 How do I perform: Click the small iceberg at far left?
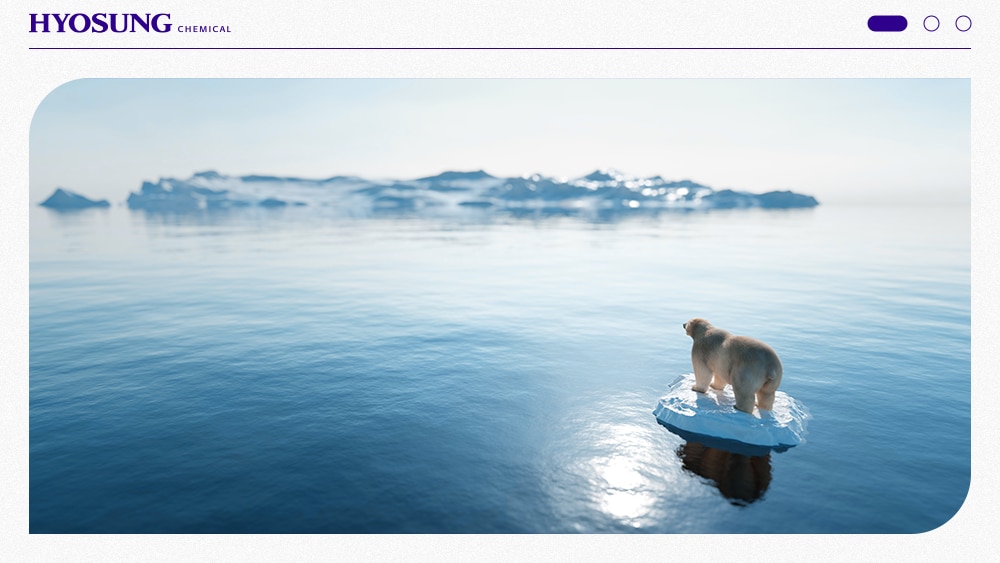click(73, 200)
